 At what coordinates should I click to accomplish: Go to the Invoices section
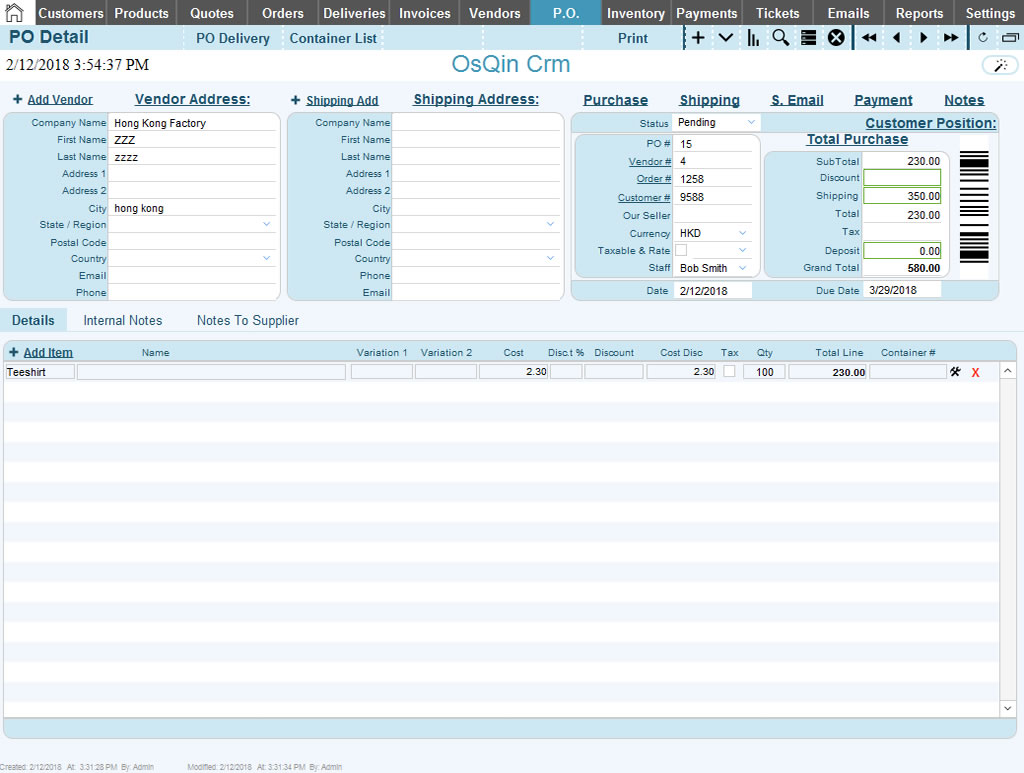[x=424, y=13]
